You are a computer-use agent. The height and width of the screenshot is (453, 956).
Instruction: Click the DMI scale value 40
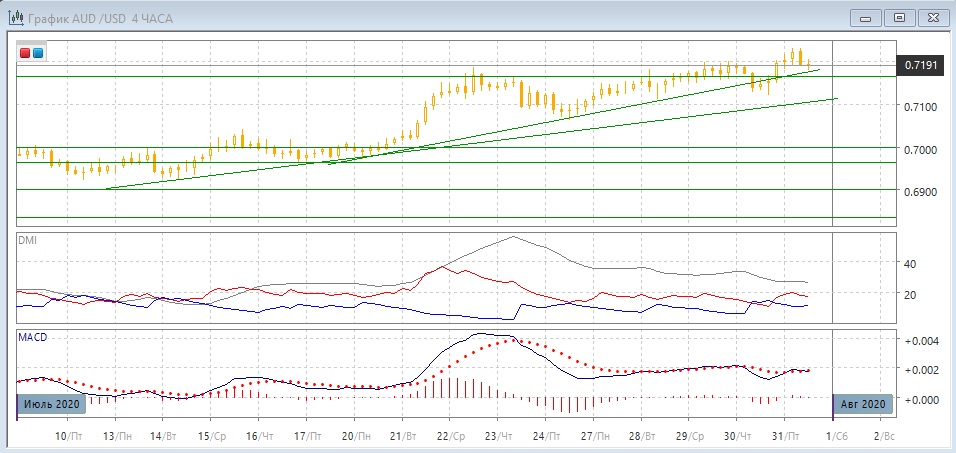point(910,264)
